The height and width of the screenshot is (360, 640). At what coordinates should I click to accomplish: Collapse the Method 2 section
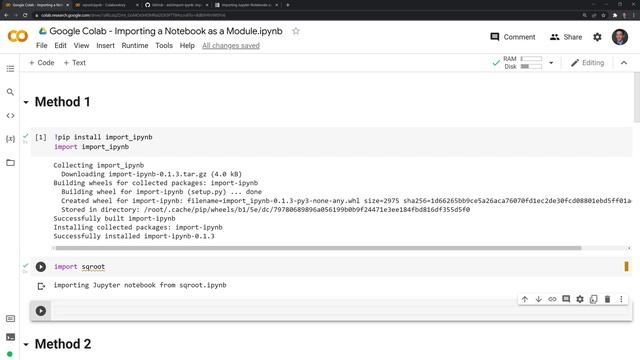(26, 344)
